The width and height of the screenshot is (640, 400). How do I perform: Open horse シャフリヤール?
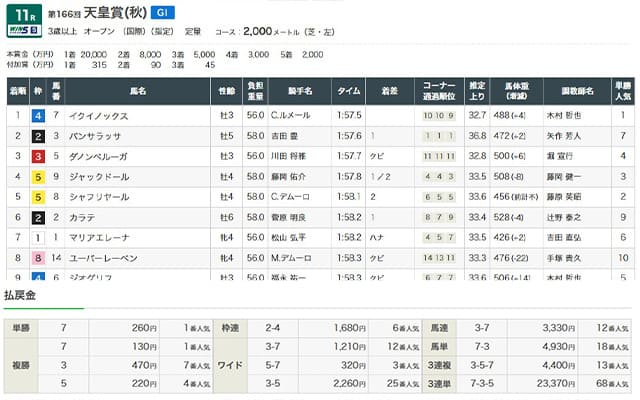pos(99,197)
